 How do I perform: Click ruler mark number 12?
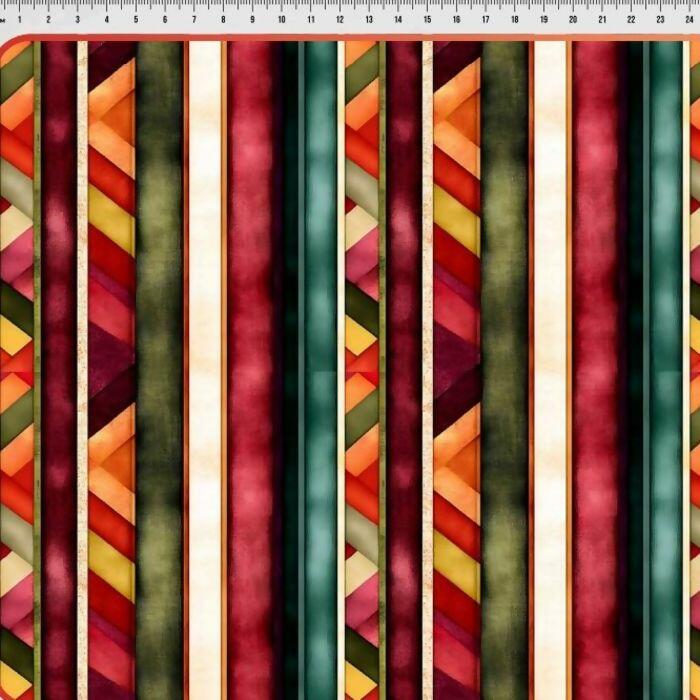pos(340,19)
